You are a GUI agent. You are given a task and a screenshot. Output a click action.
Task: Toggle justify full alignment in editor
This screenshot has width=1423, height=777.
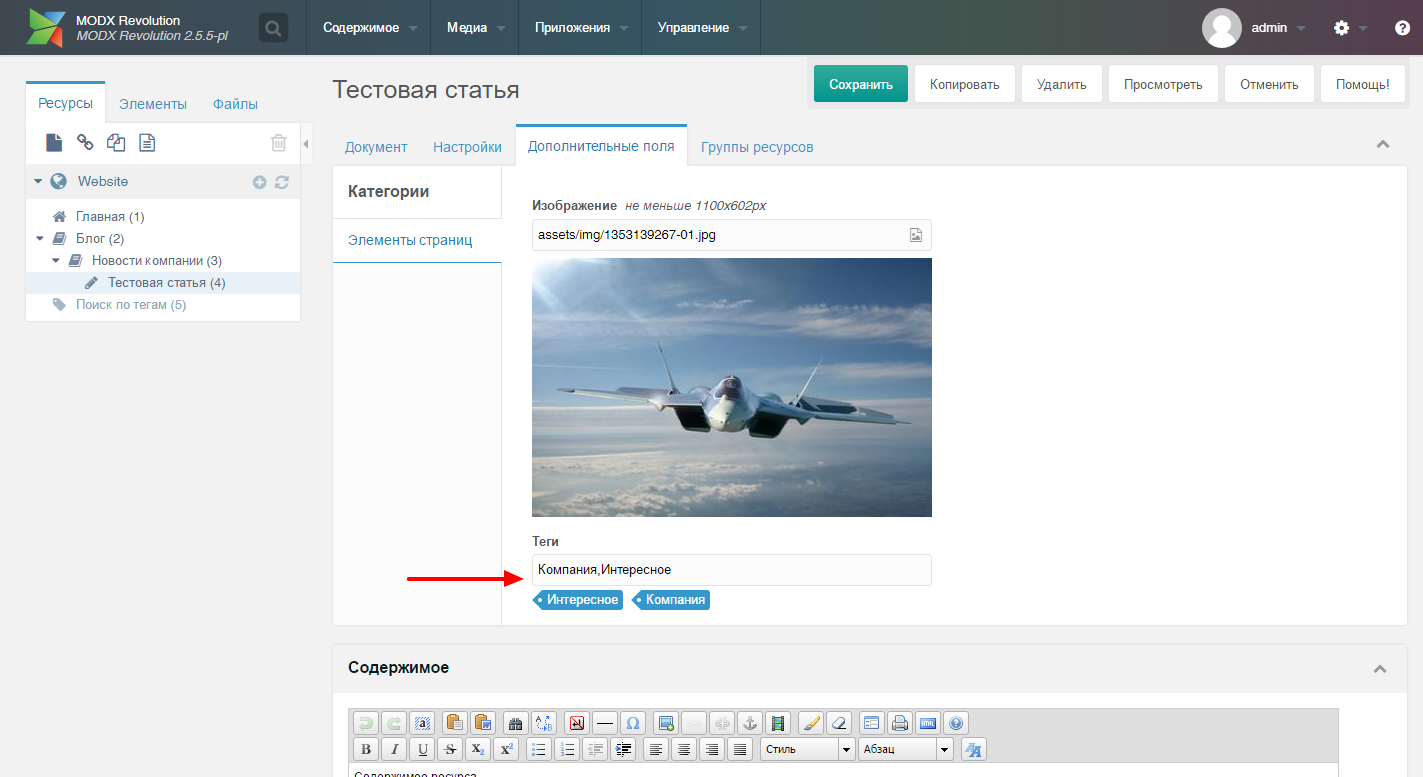click(x=740, y=749)
